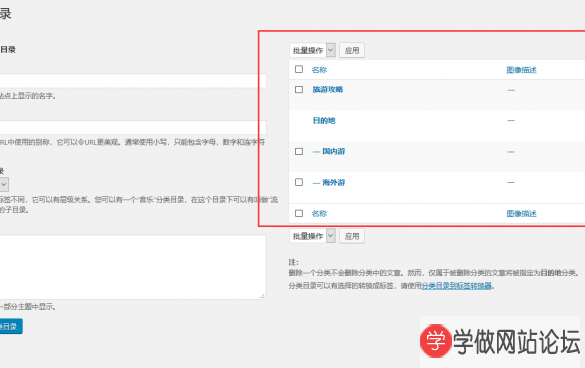Image resolution: width=585 pixels, height=368 pixels.
Task: Select the 国内游 row checkbox
Action: tap(299, 152)
